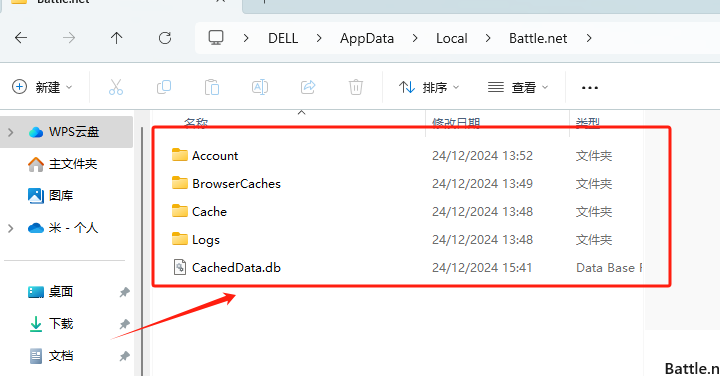This screenshot has width=720, height=376.
Task: Click the Paste clipboard icon
Action: [212, 87]
